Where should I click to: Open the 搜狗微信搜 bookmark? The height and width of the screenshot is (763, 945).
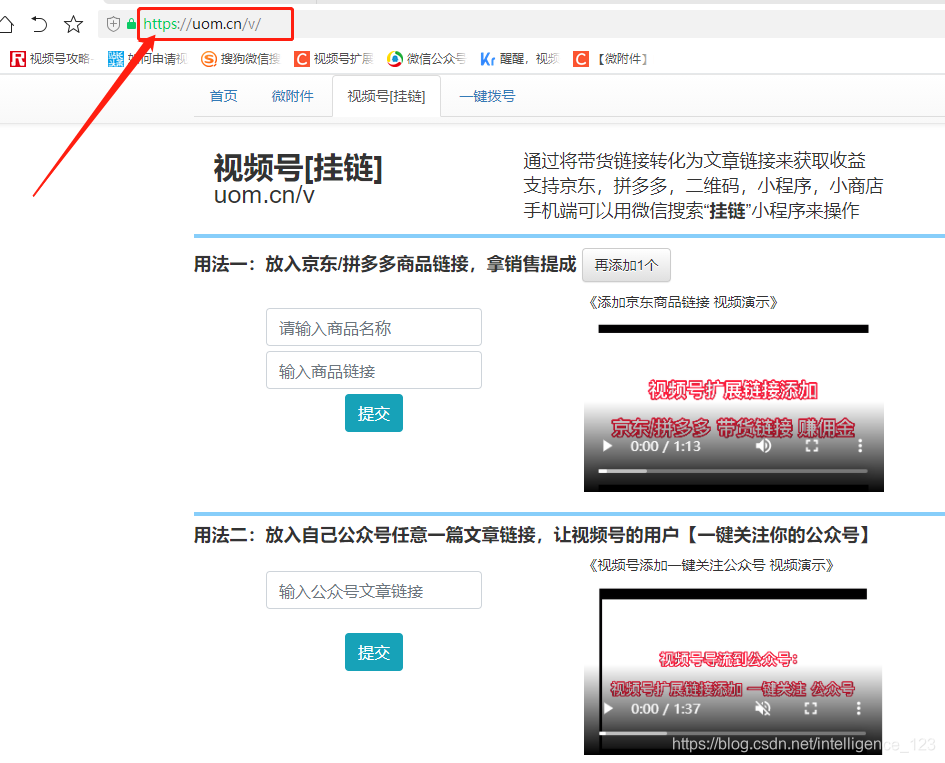tap(240, 58)
